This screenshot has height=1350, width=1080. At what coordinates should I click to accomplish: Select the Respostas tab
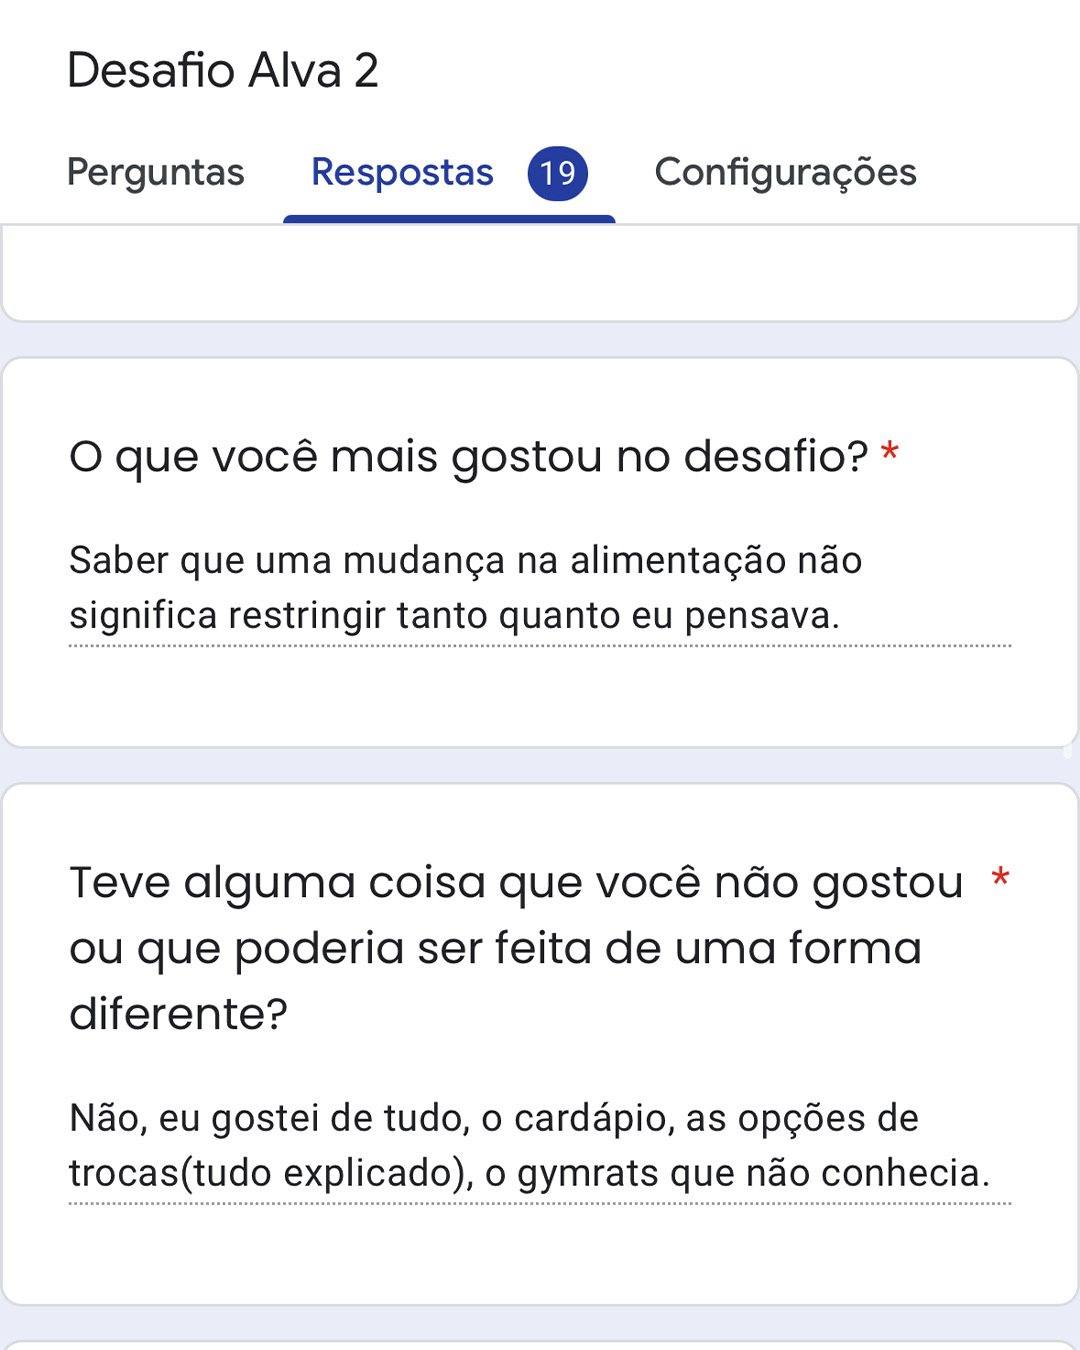pyautogui.click(x=402, y=173)
